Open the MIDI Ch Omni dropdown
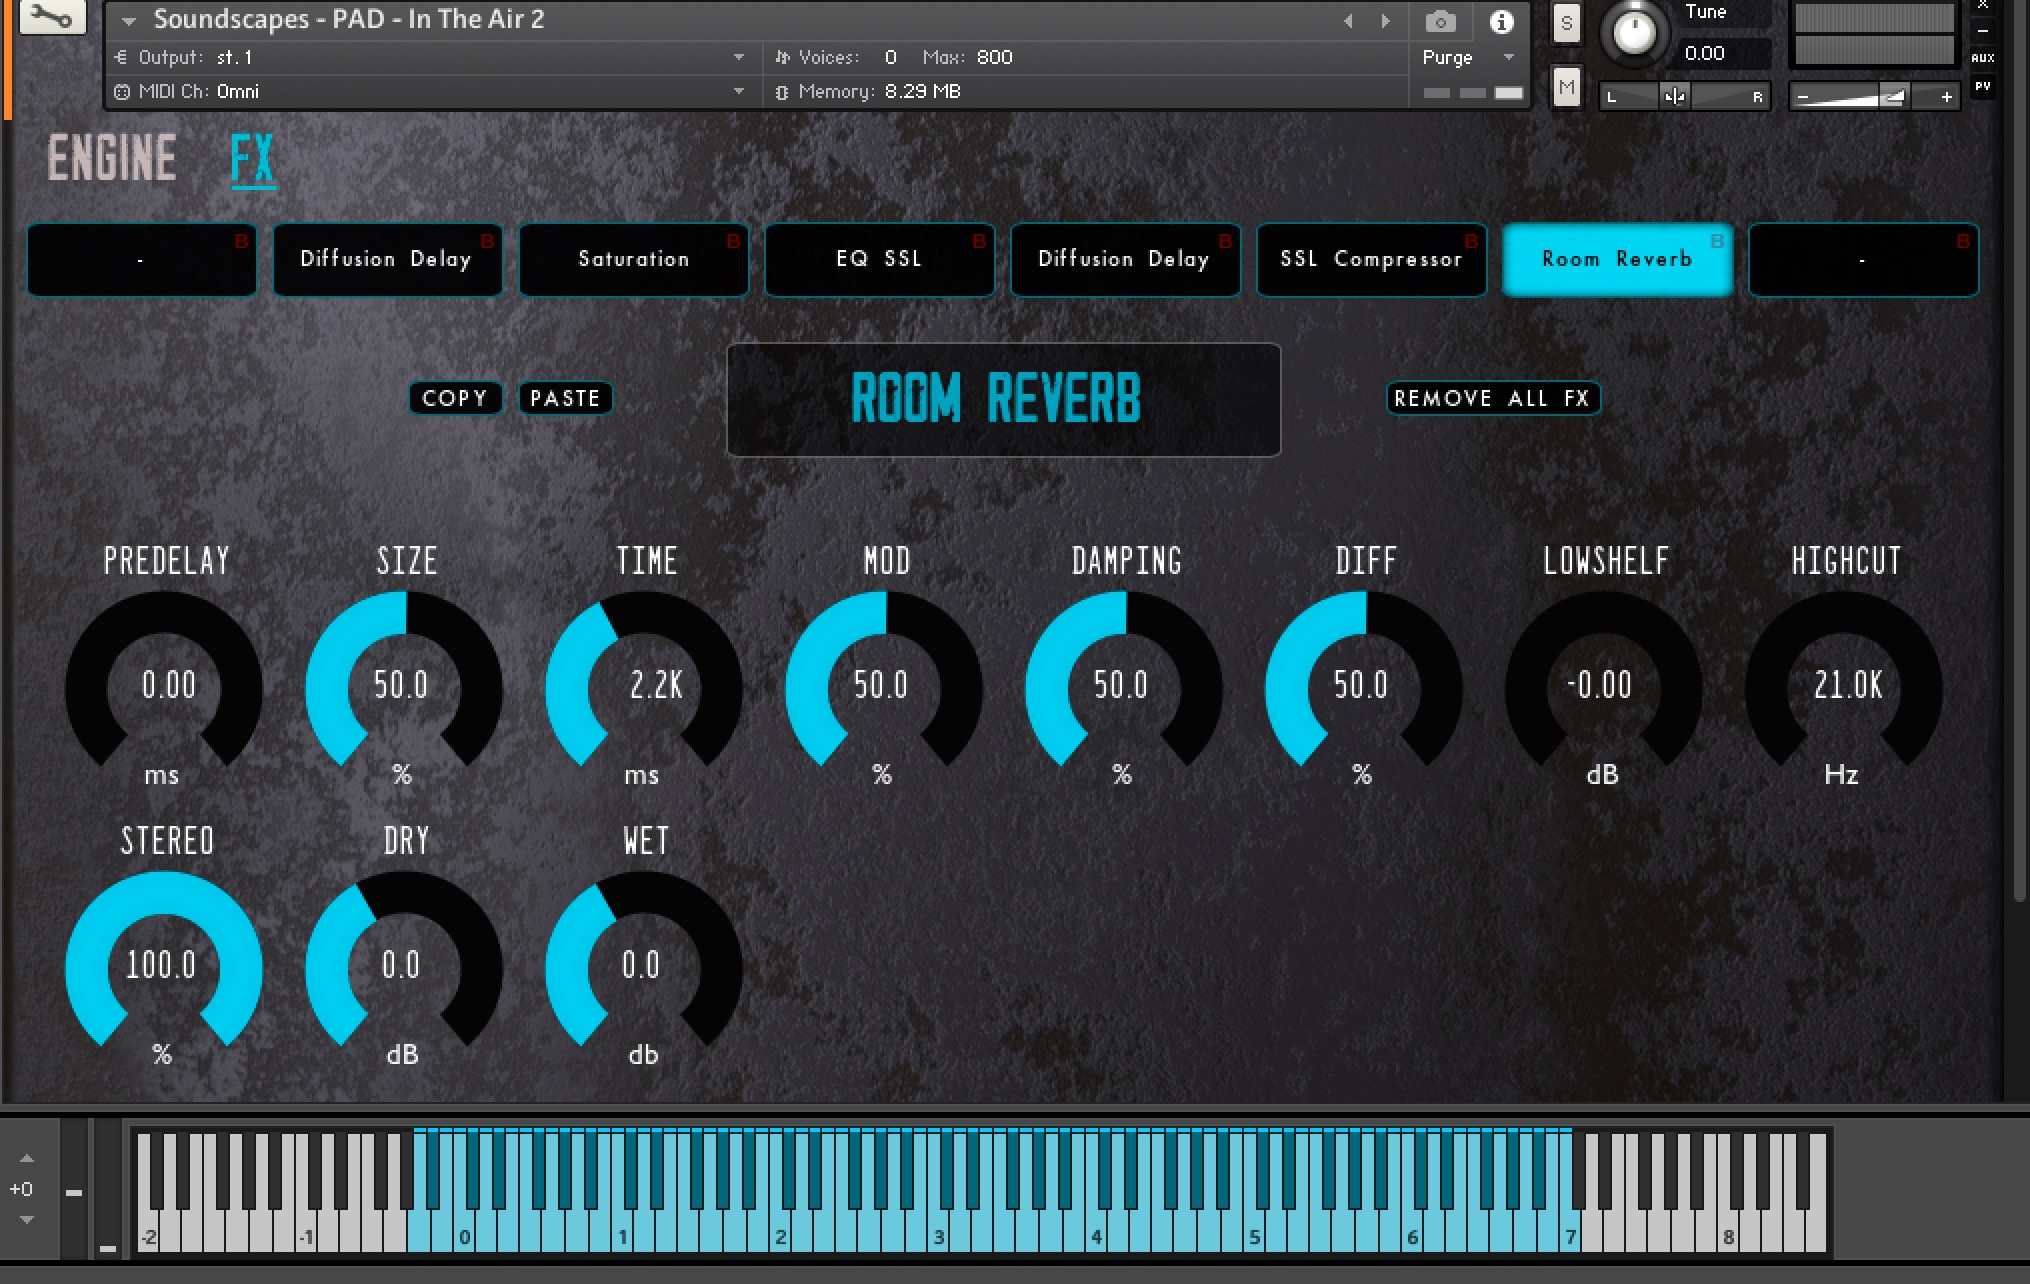The height and width of the screenshot is (1284, 2030). pos(738,91)
